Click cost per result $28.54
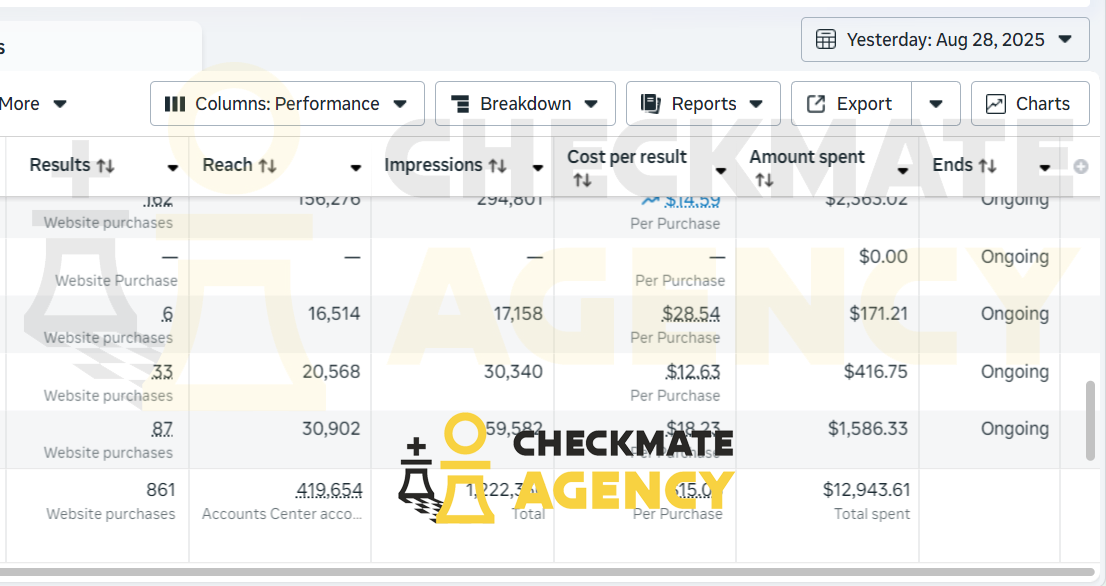This screenshot has height=586, width=1106. pyautogui.click(x=691, y=314)
